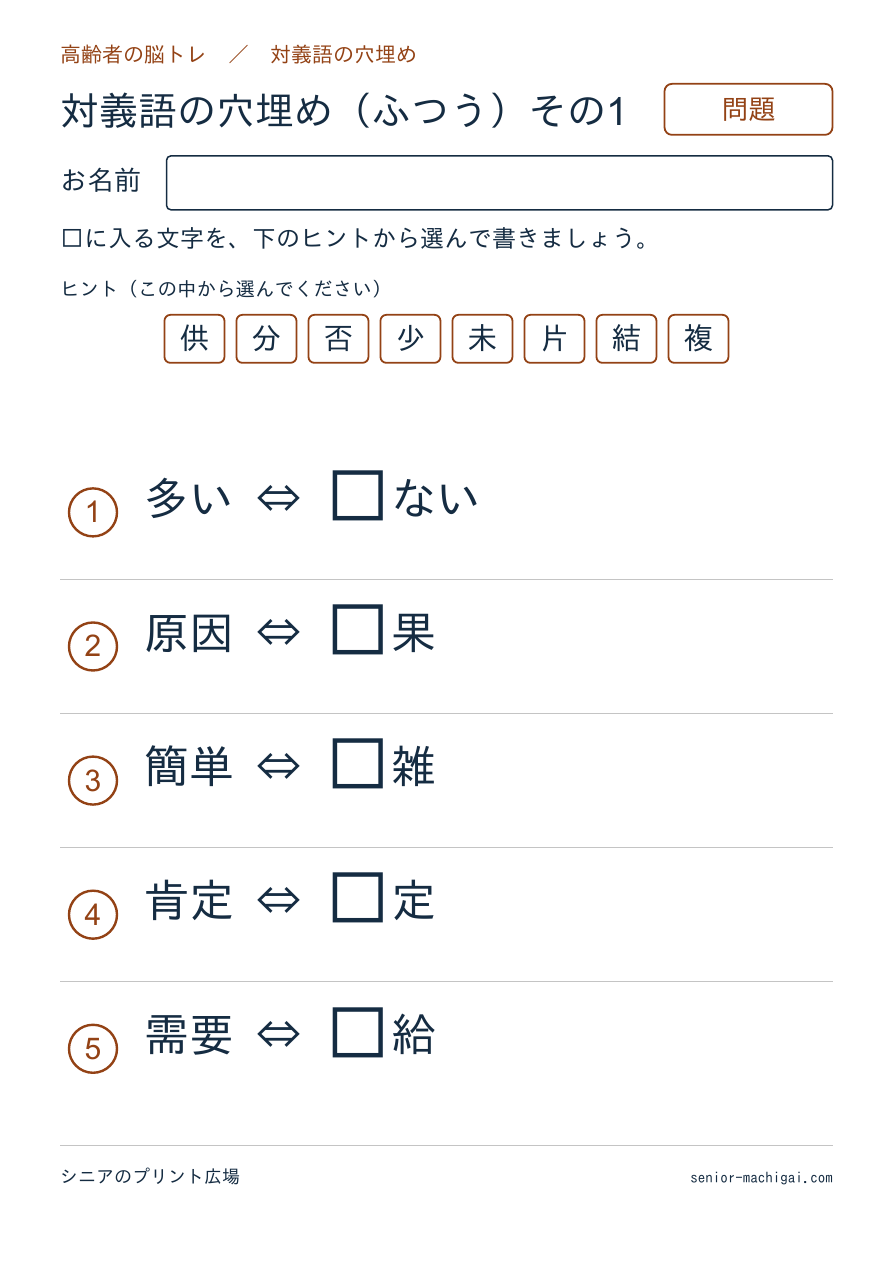Viewport: 893px width, 1263px height.
Task: Select the hint tile 分
Action: [266, 339]
